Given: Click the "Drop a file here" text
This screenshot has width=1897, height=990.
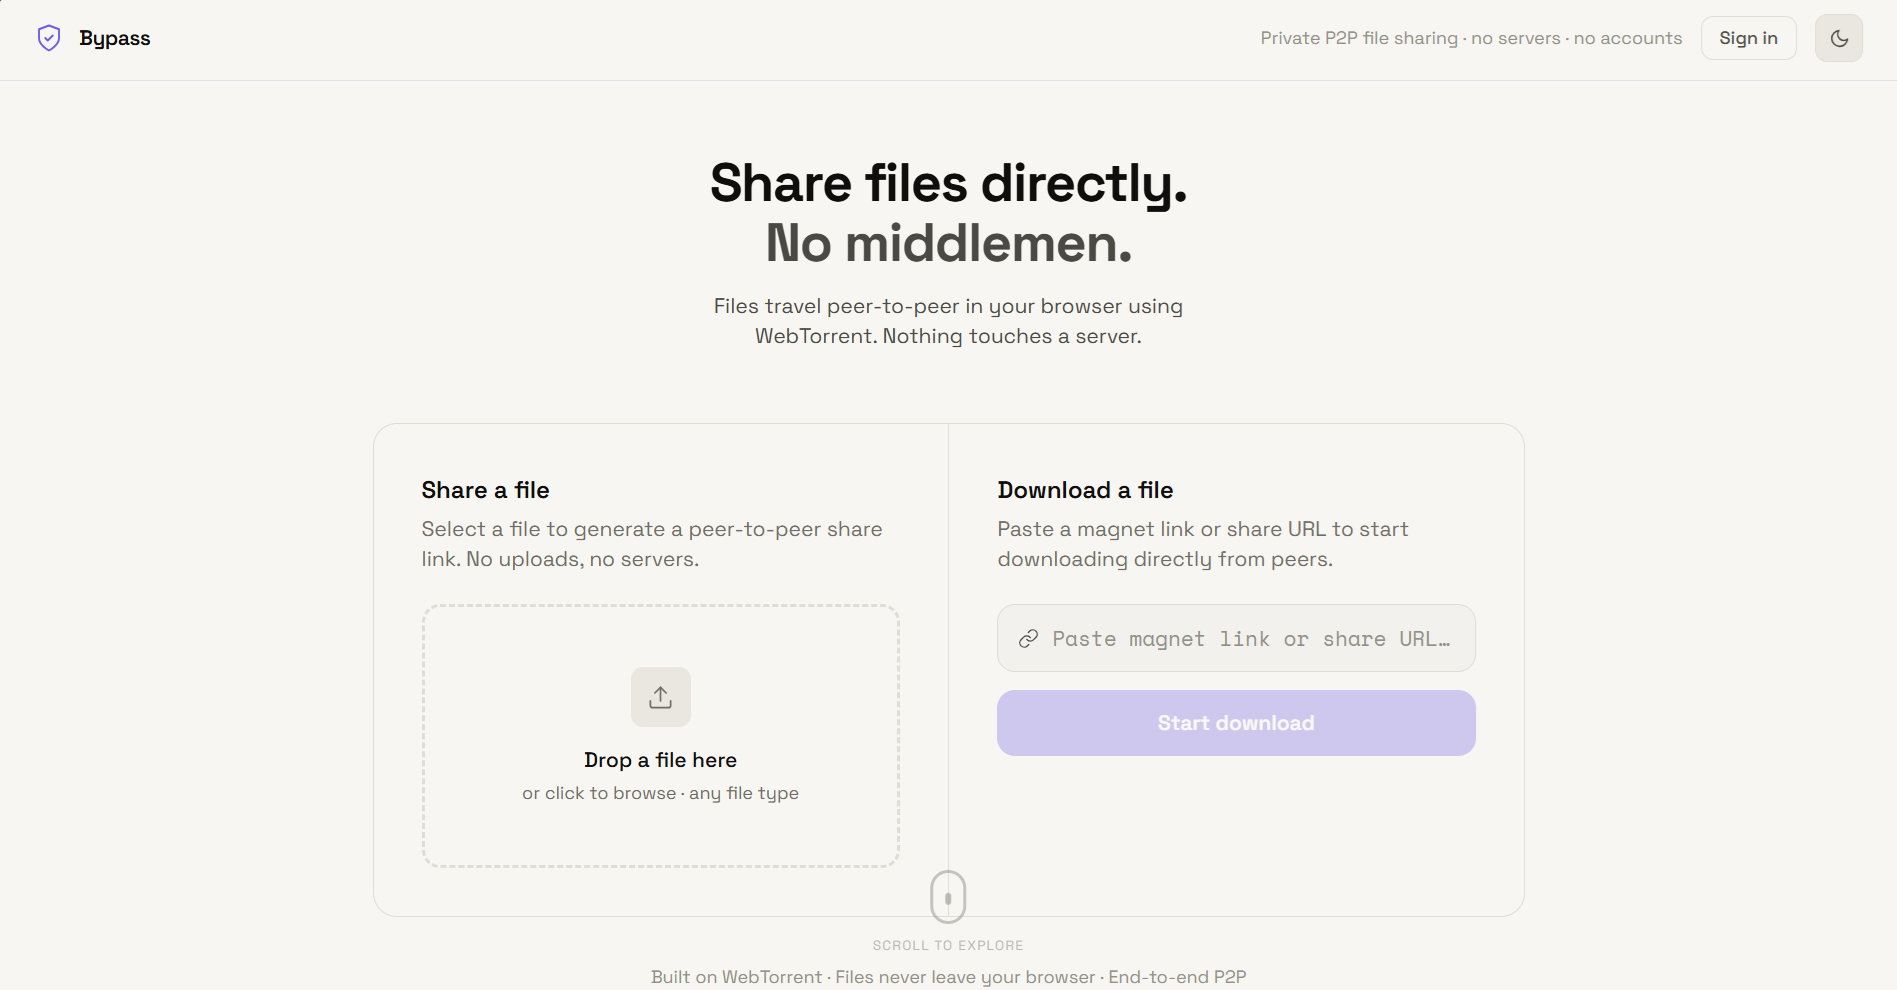Looking at the screenshot, I should click(660, 760).
